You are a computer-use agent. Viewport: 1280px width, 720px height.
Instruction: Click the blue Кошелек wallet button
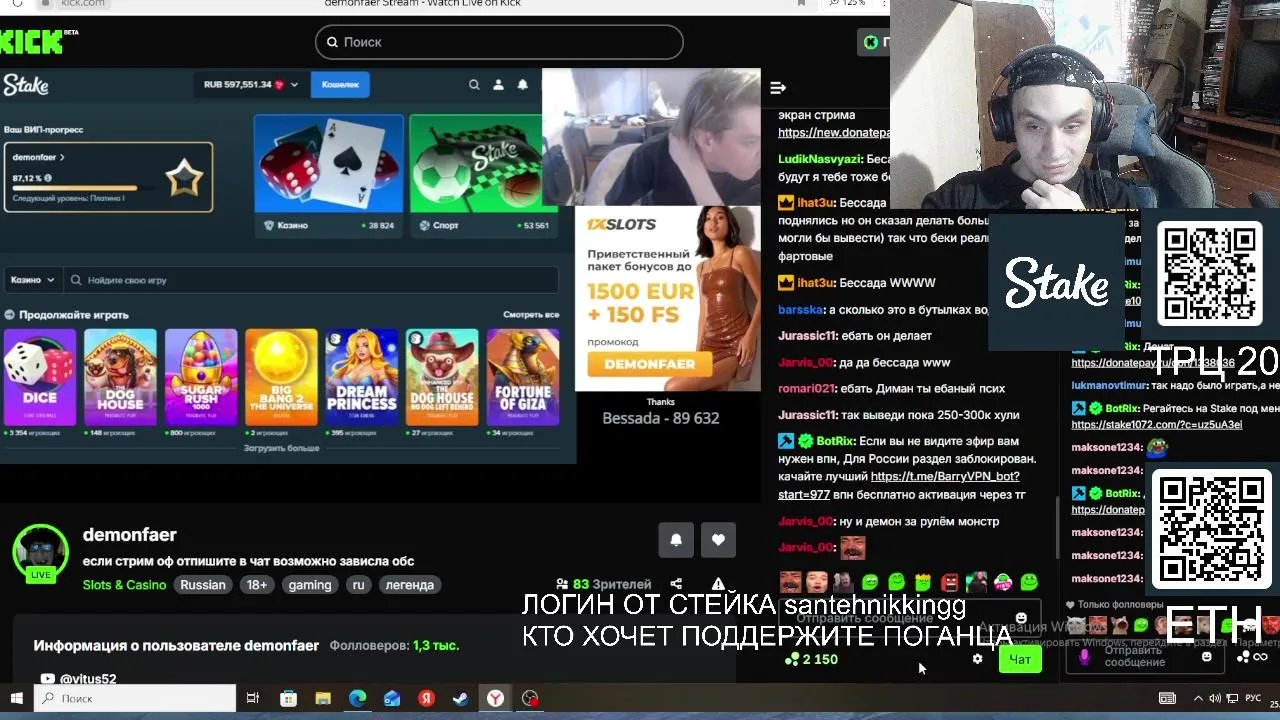[x=340, y=85]
